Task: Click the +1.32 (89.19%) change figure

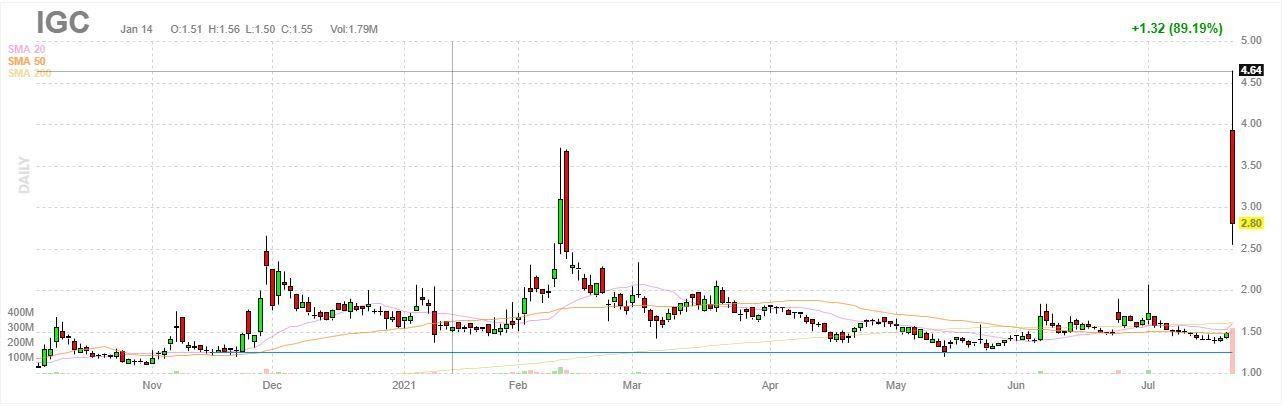Action: tap(1177, 28)
